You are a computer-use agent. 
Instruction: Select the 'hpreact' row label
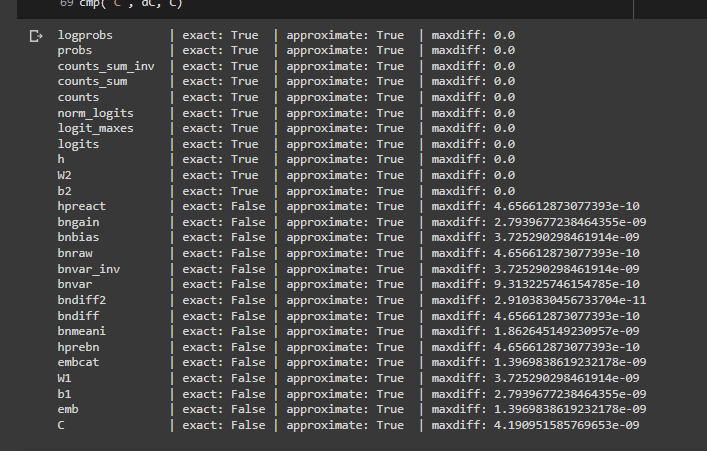point(82,207)
